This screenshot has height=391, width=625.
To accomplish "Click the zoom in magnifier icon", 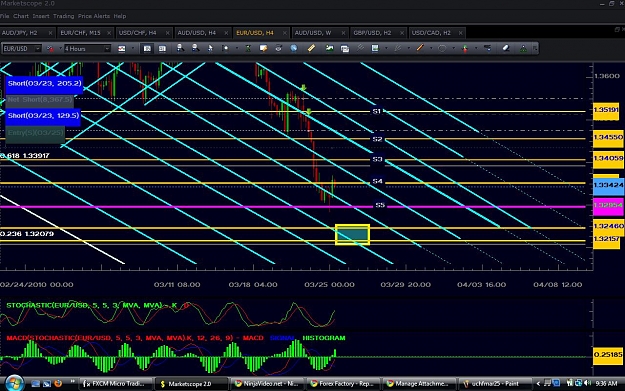I will [x=180, y=48].
